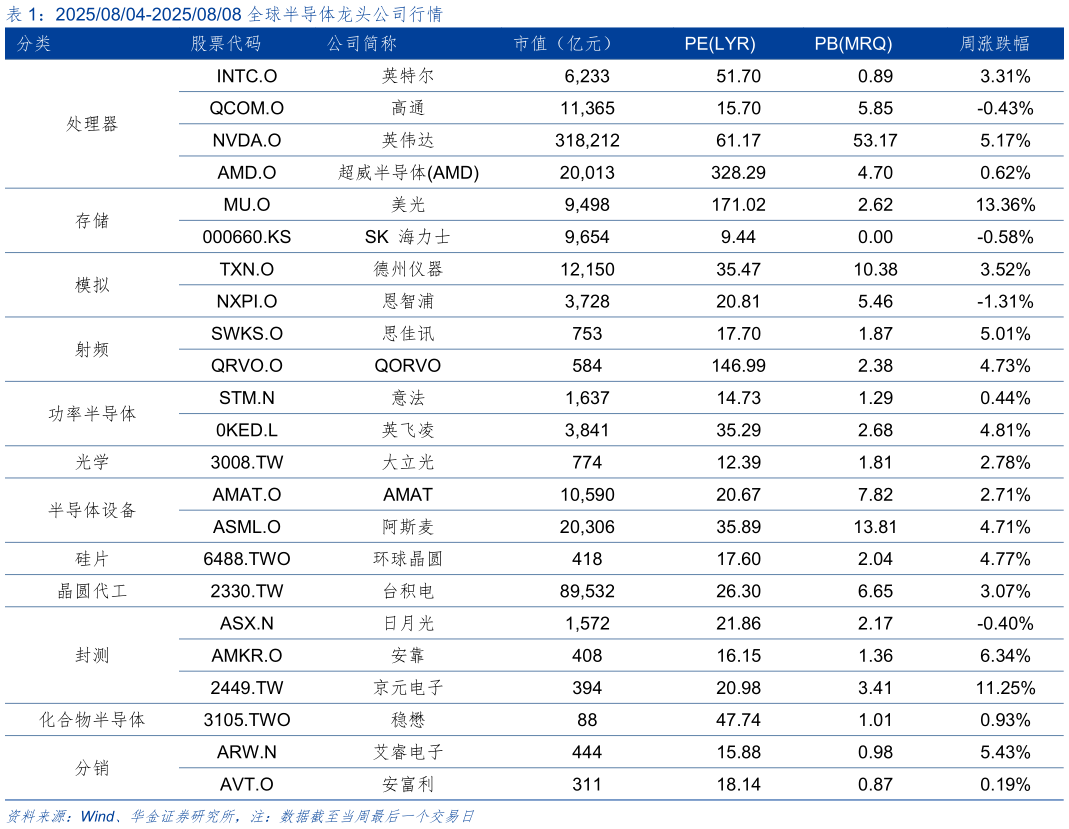The height and width of the screenshot is (829, 1069).
Task: Click the 功率半导体 category cell
Action: 92,414
